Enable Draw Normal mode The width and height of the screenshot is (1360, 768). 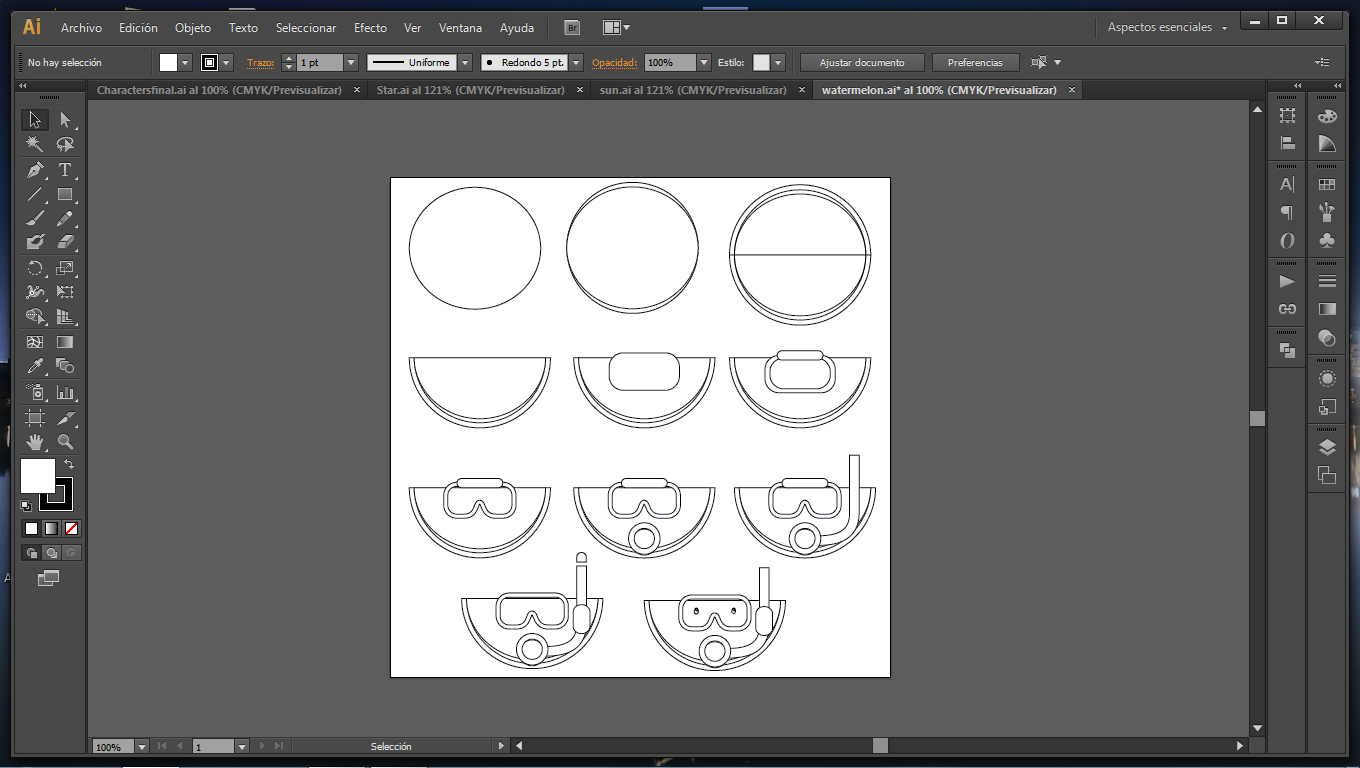pyautogui.click(x=32, y=552)
